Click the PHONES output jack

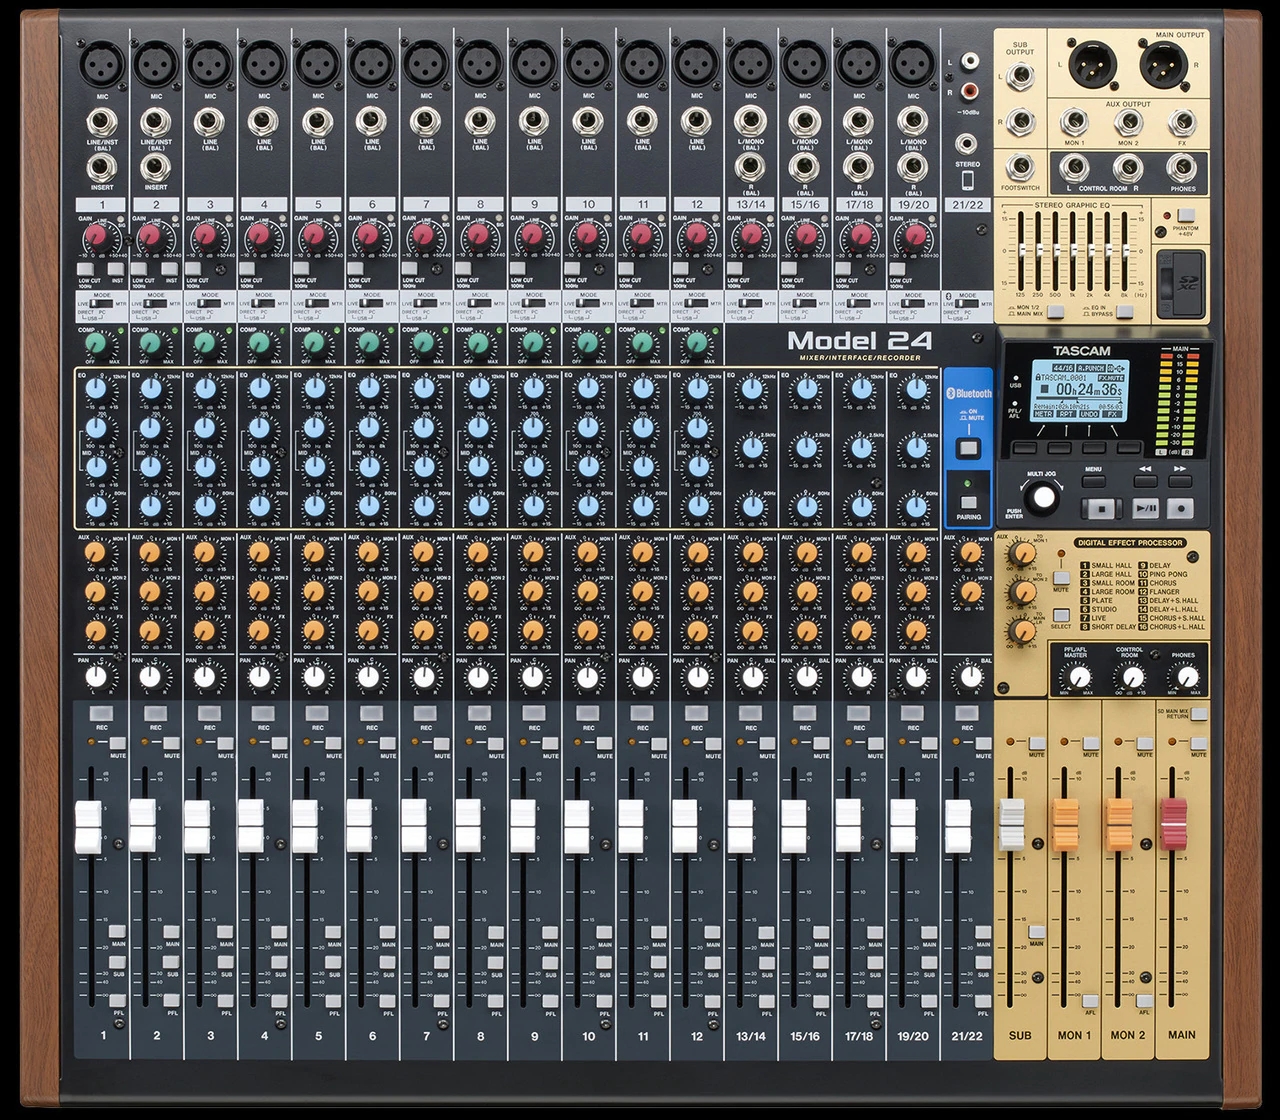pyautogui.click(x=1183, y=167)
